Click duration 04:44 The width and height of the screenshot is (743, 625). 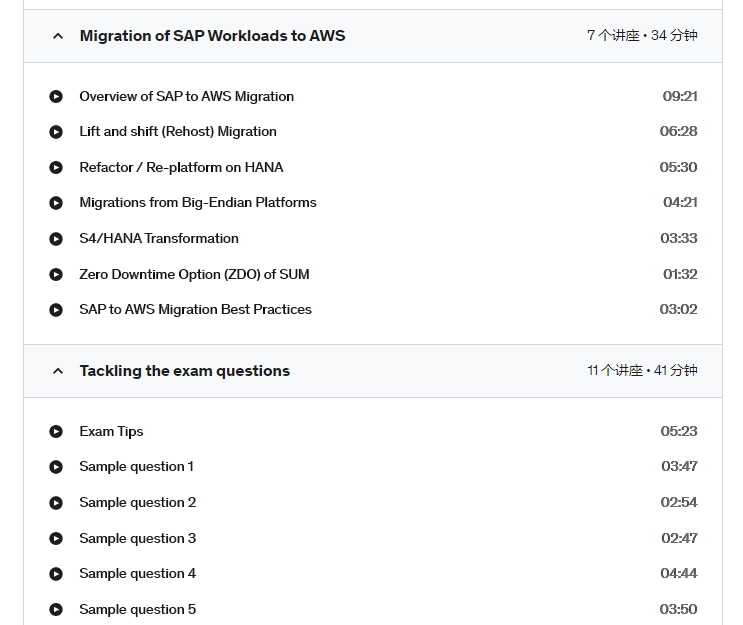(679, 573)
